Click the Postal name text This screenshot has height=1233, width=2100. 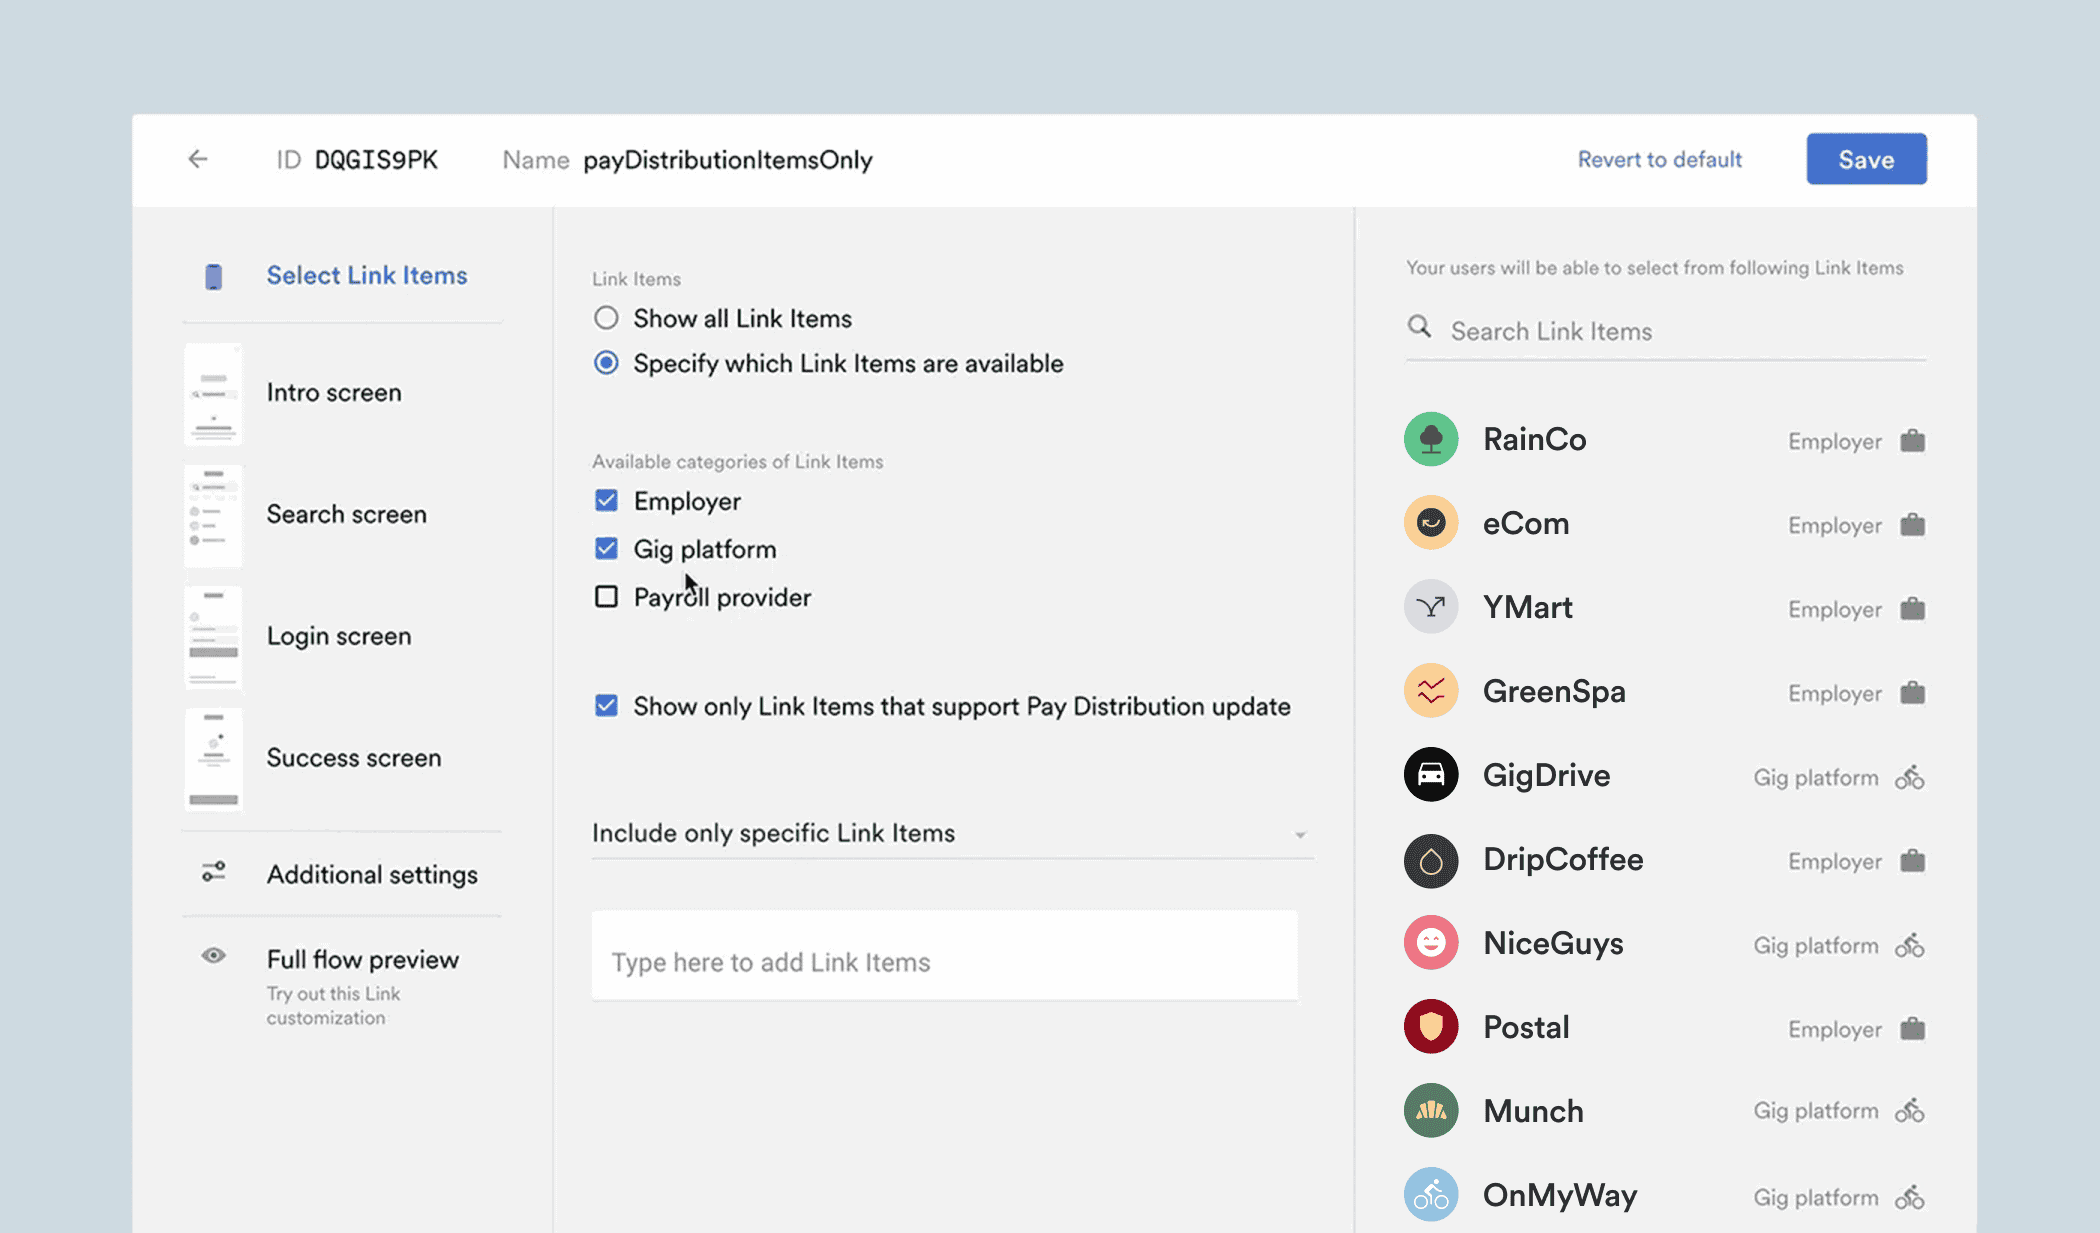tap(1526, 1027)
